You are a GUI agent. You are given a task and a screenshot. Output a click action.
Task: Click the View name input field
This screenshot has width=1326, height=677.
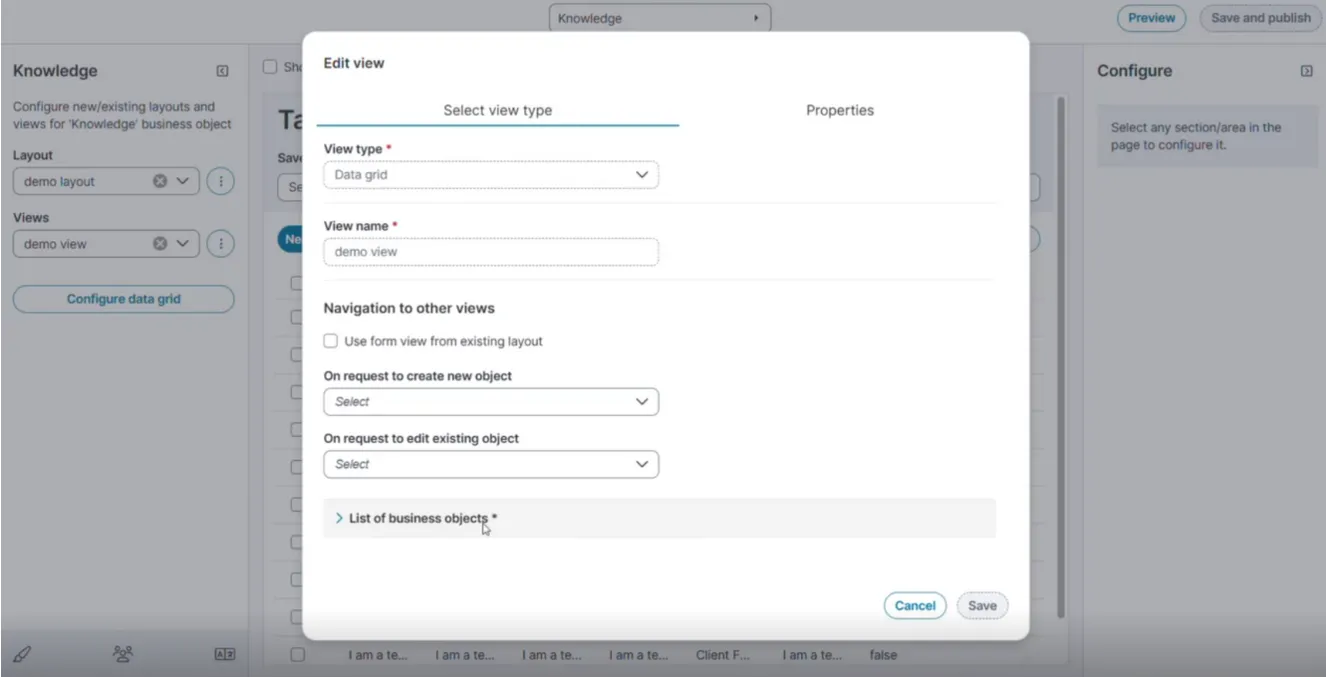tap(491, 252)
